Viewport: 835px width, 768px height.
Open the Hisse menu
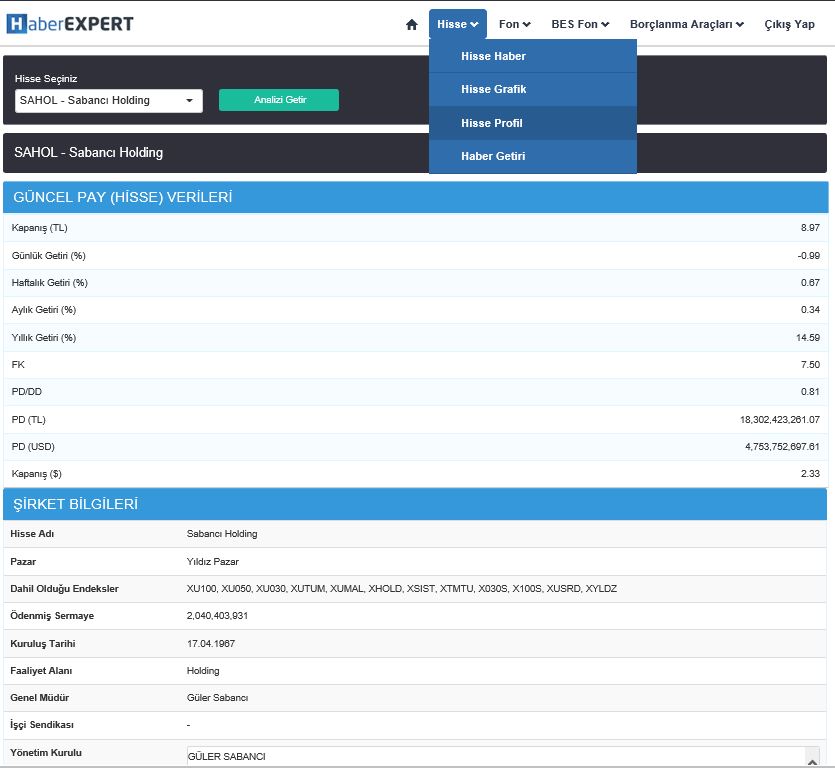tap(457, 24)
